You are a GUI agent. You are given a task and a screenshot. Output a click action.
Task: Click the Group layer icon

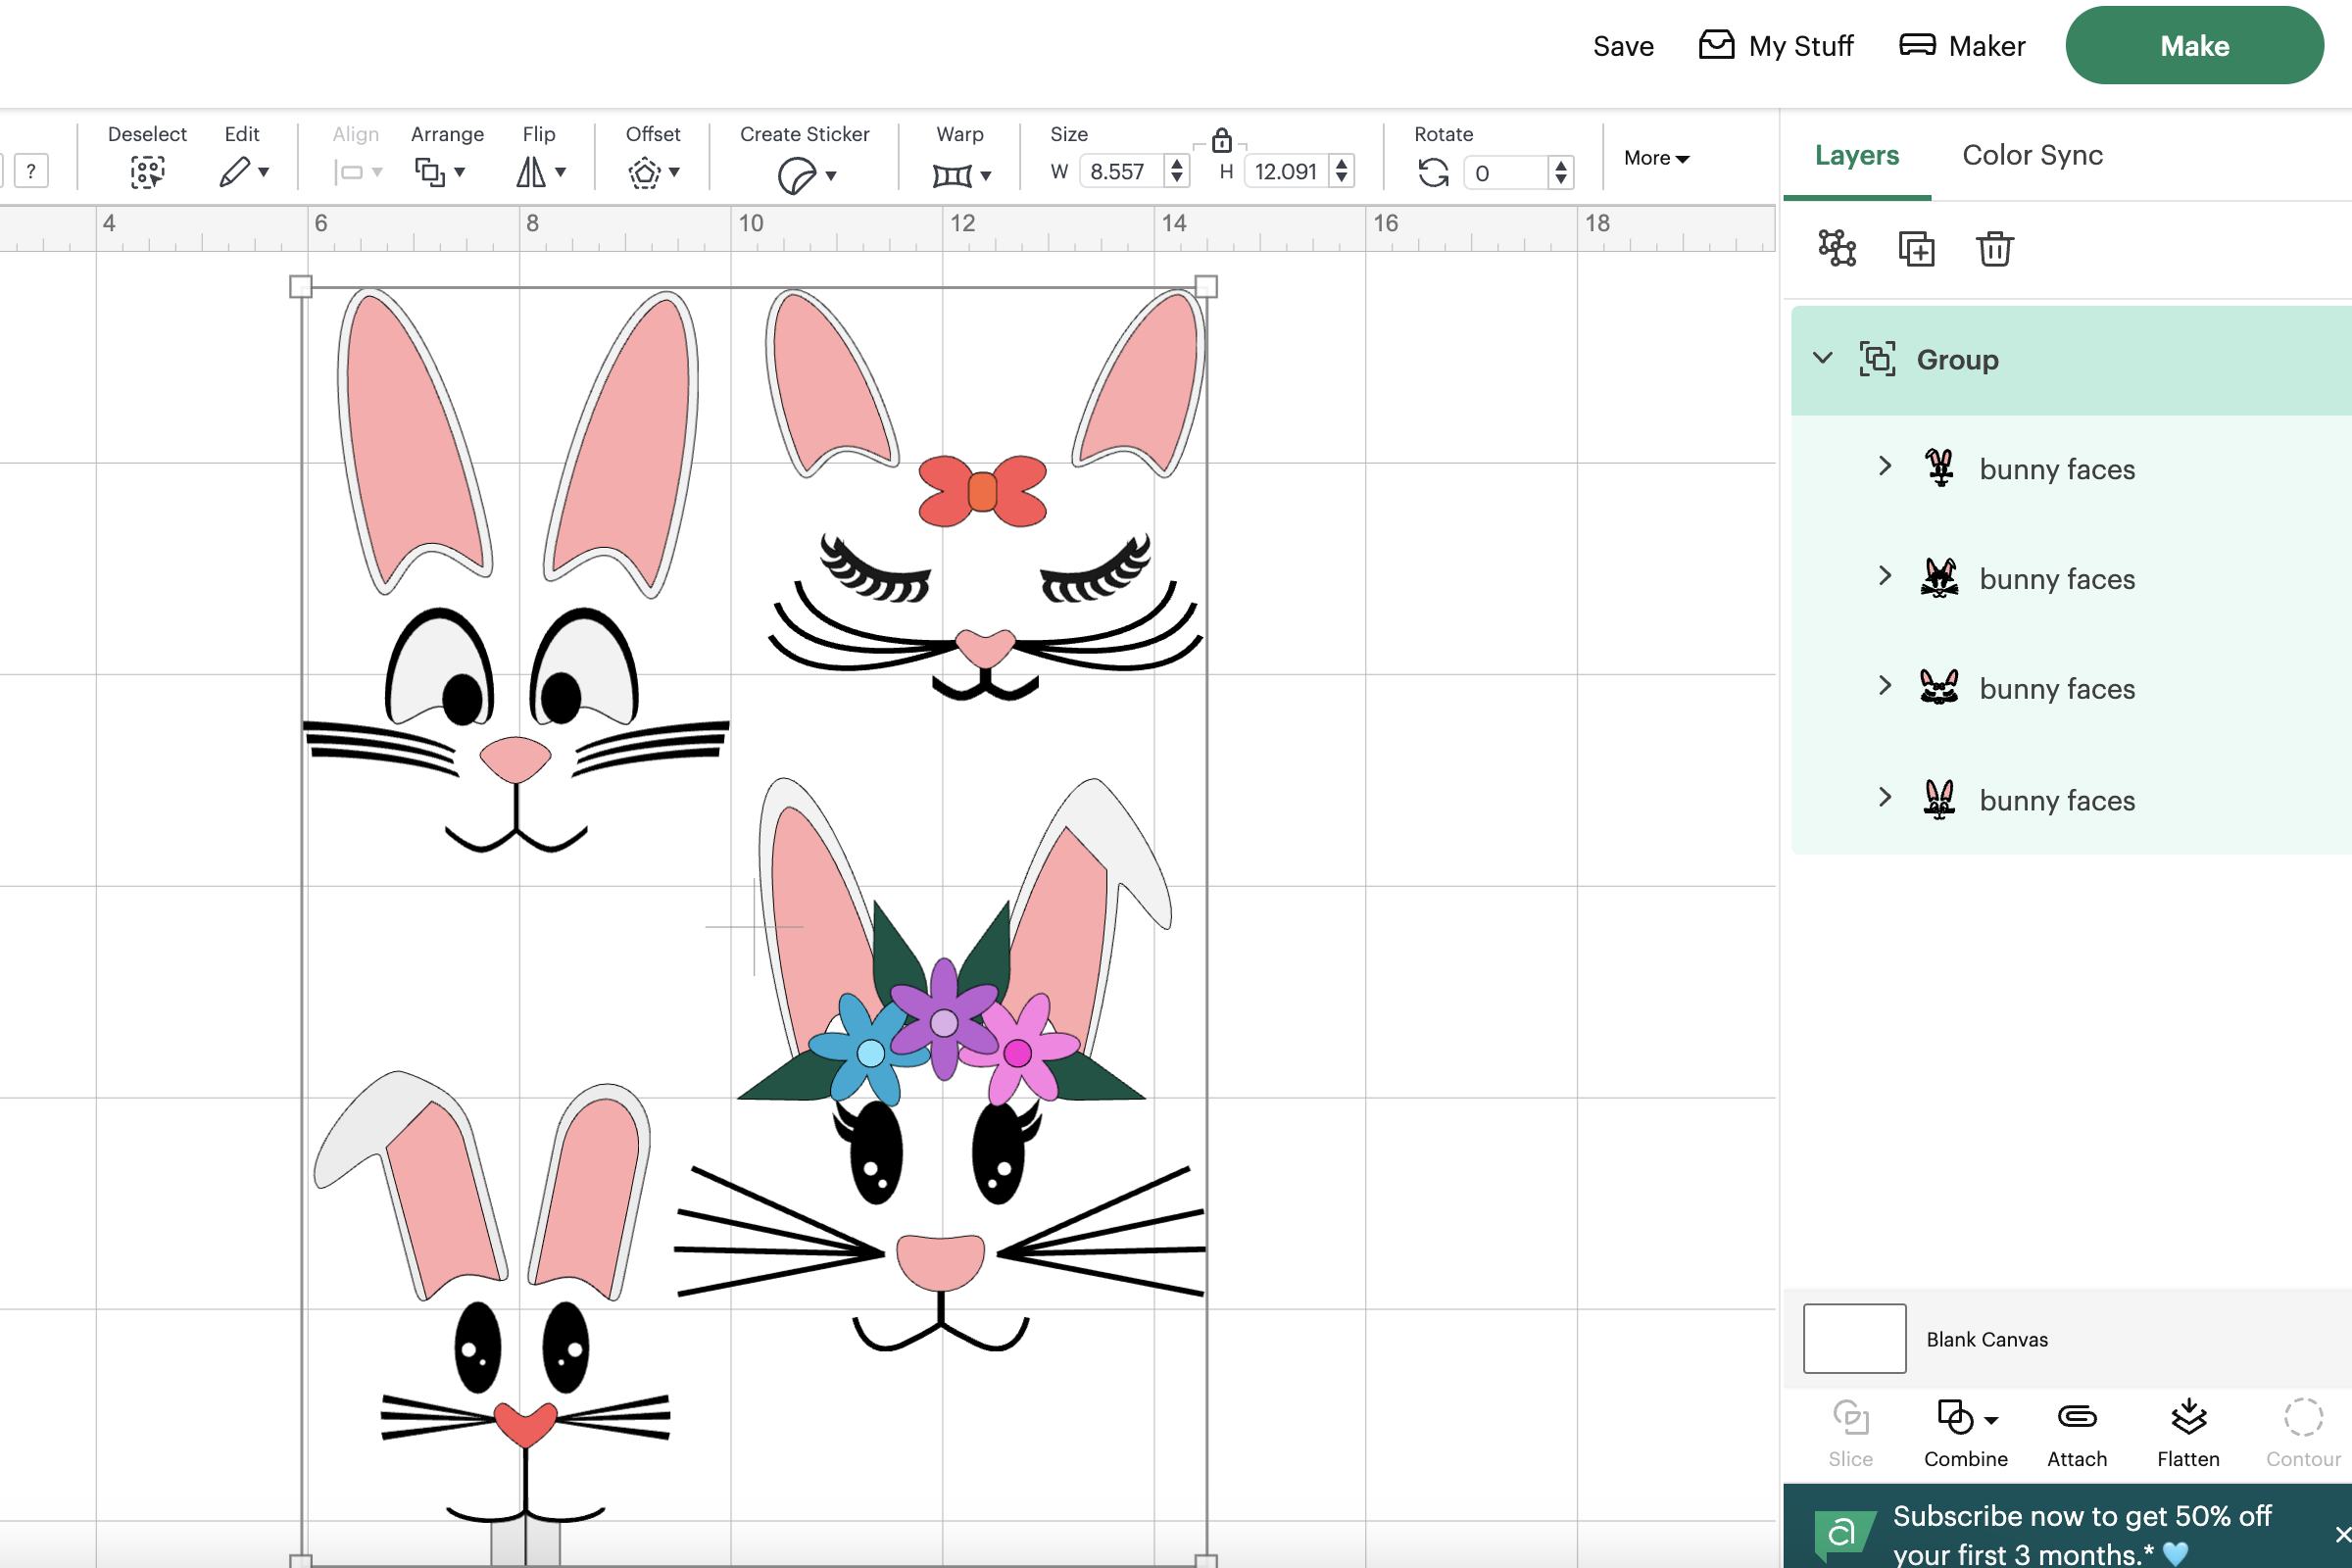(x=1877, y=359)
